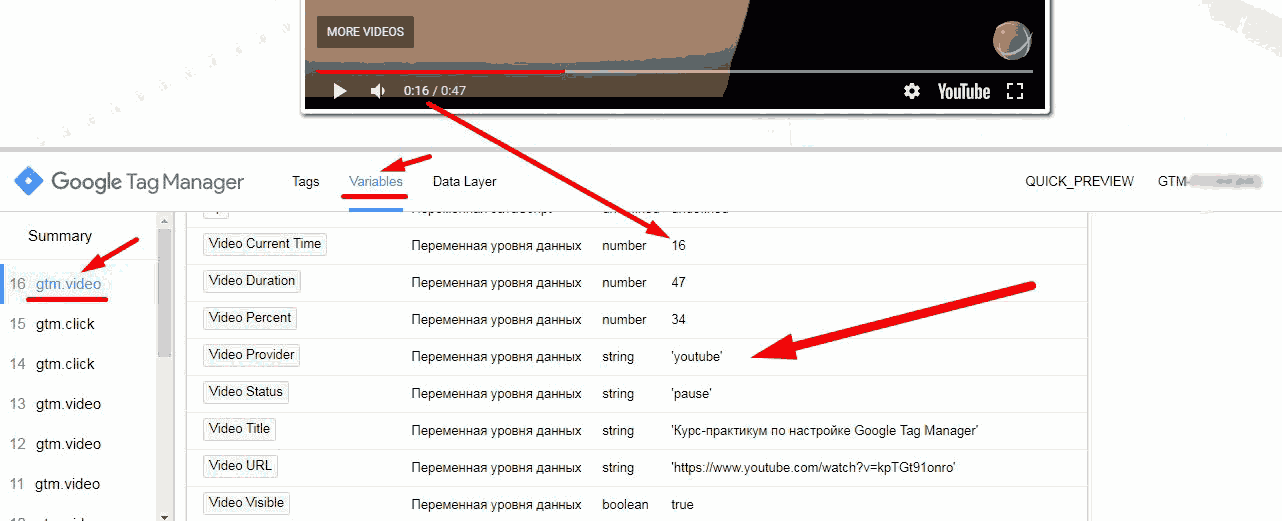Open the Tags tab

(x=306, y=182)
